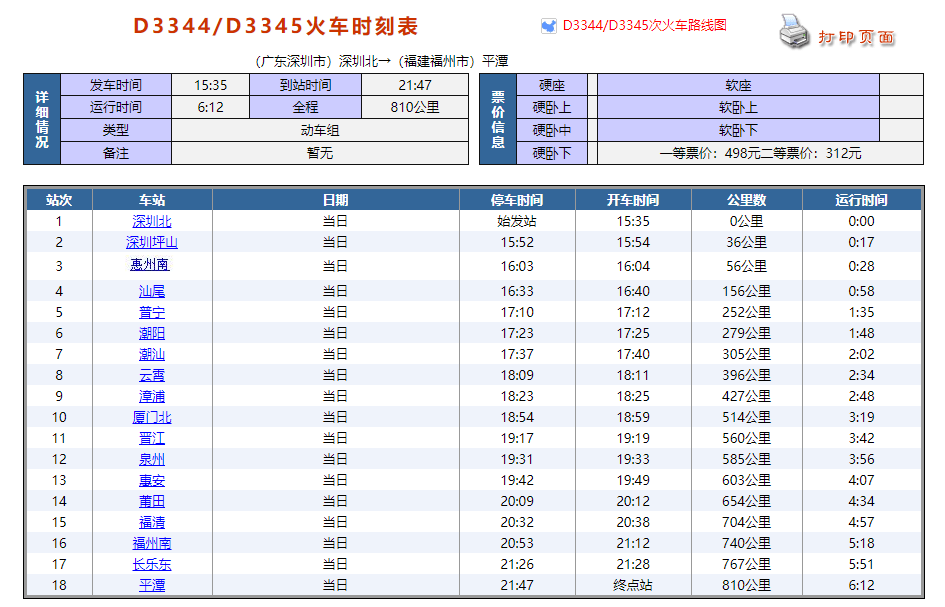Open the 福州南 station link
The width and height of the screenshot is (945, 607).
(152, 543)
